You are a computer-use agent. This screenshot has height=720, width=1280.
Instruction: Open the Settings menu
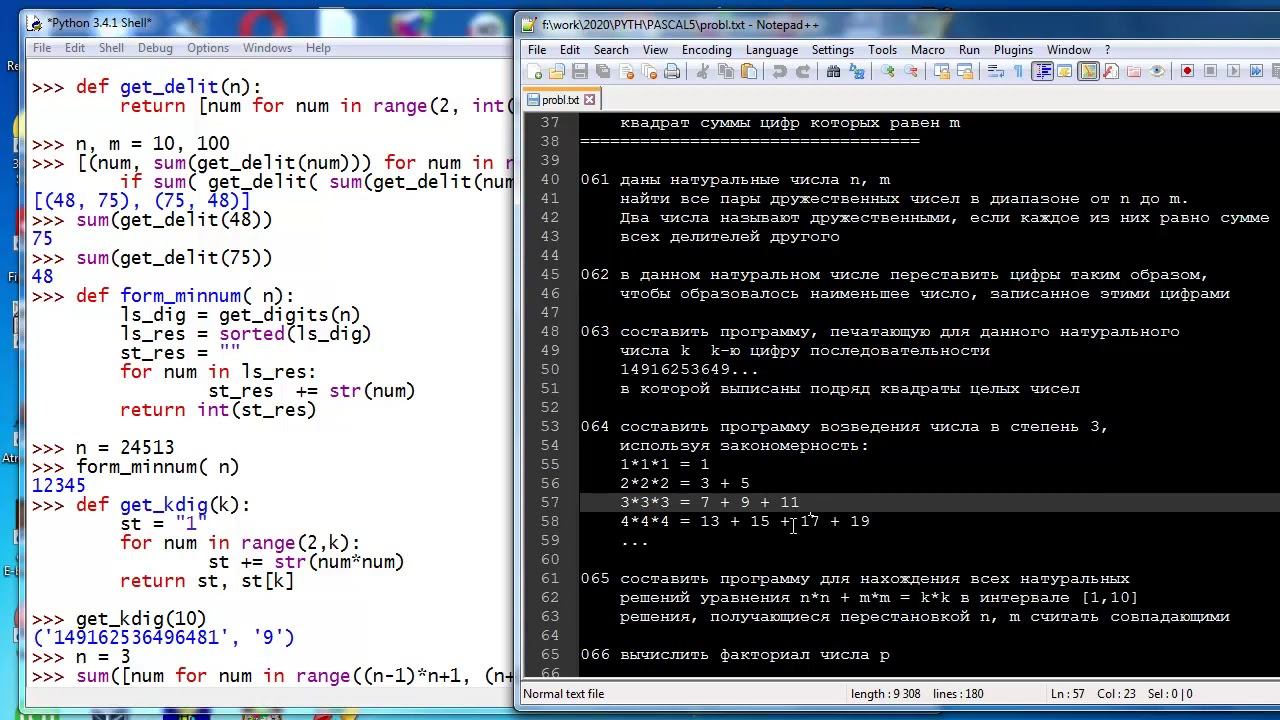[833, 50]
